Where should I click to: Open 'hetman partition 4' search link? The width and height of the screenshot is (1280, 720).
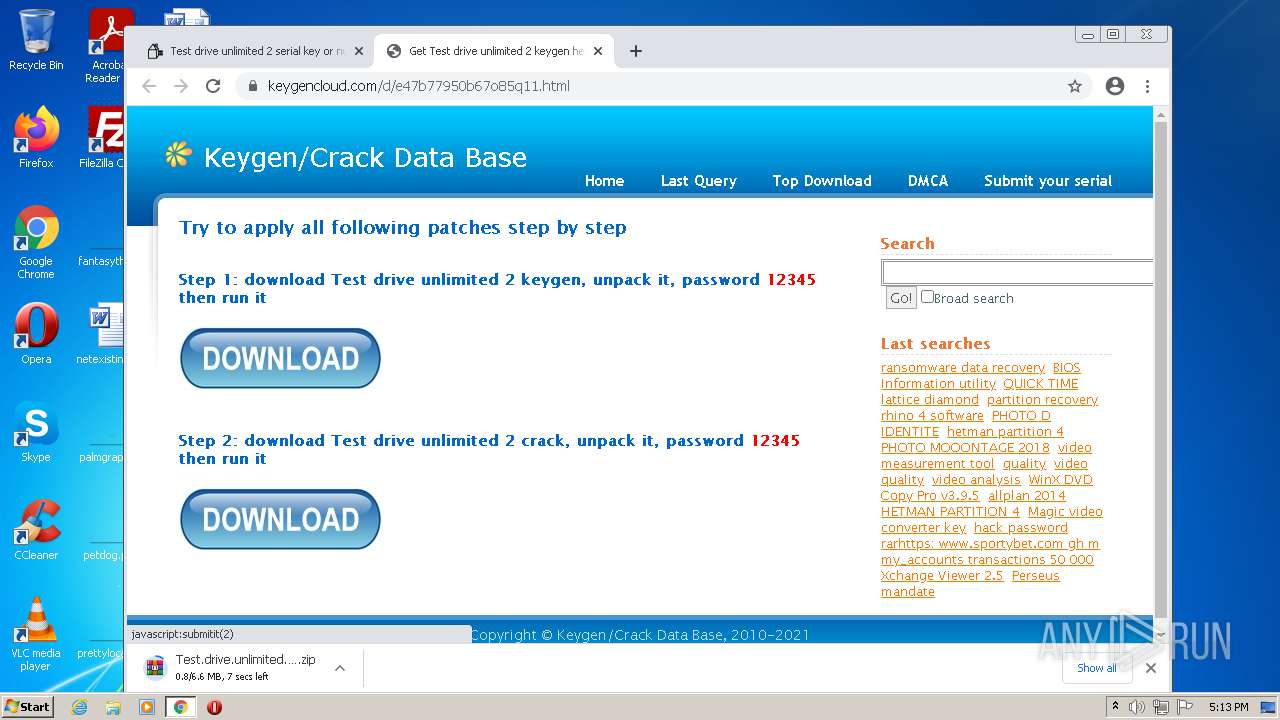[1005, 432]
